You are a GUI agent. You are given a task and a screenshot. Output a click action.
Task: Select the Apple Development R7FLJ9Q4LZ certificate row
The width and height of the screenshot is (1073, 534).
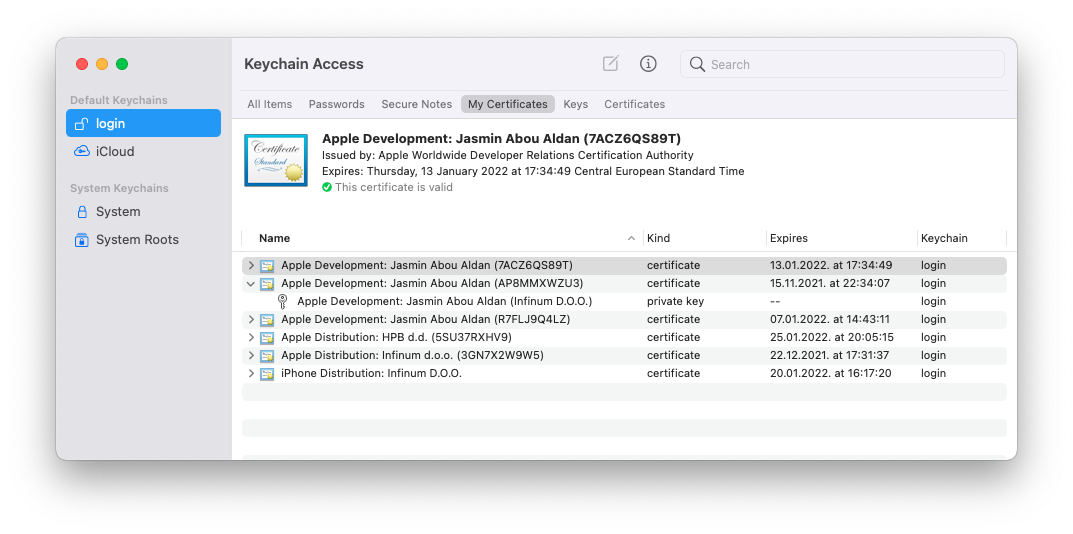pos(425,320)
